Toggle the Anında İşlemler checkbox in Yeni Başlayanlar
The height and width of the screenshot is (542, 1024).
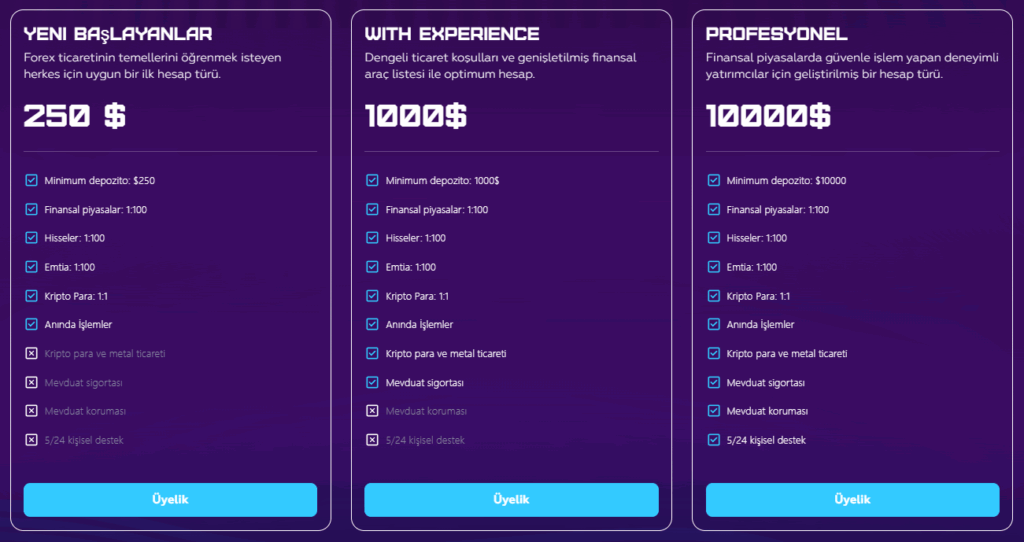tap(31, 324)
